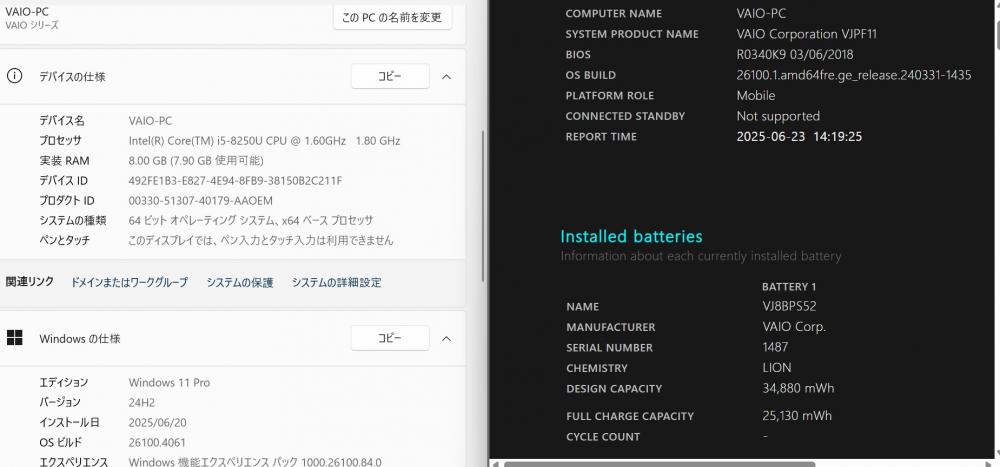Select the battery report OS BUILD value
Screen dimensions: 1000x467
[854, 75]
